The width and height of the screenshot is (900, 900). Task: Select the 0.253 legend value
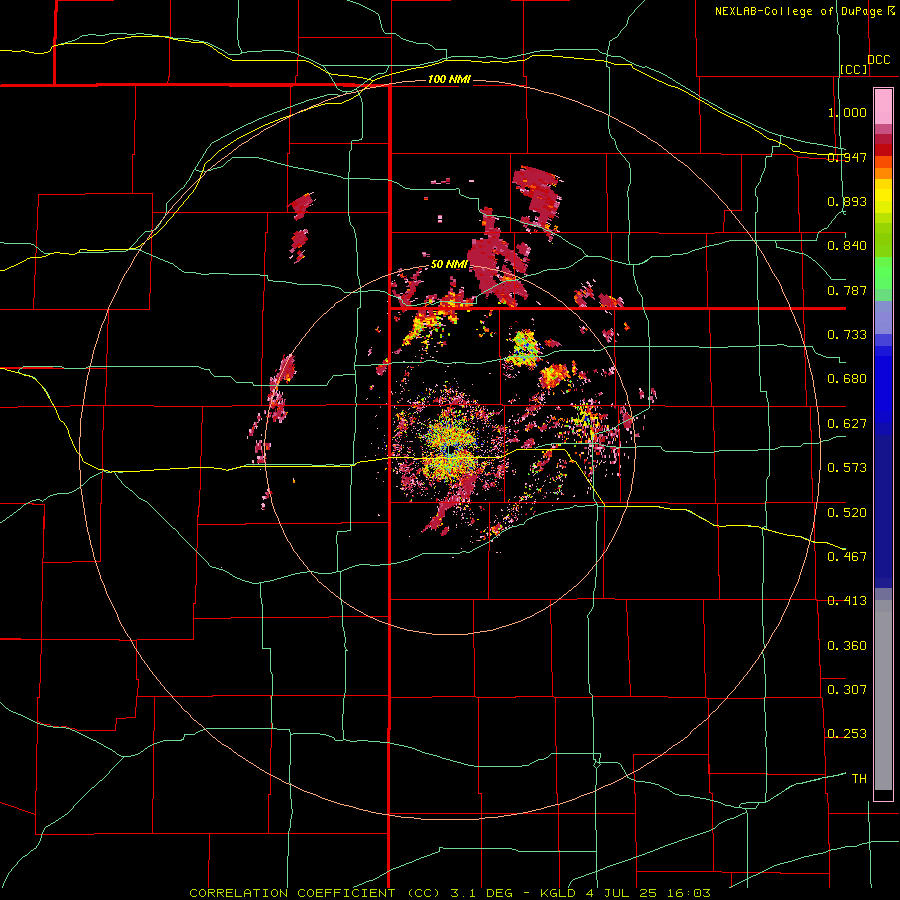pos(847,734)
